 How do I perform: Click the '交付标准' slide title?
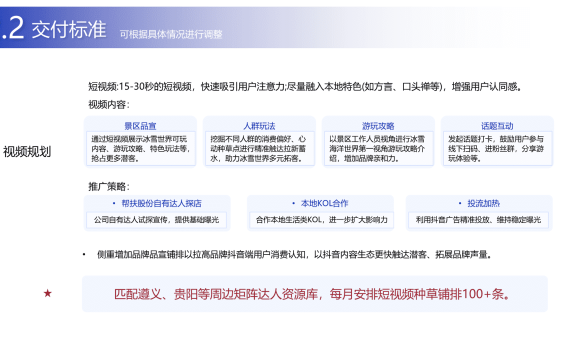[x=69, y=29]
